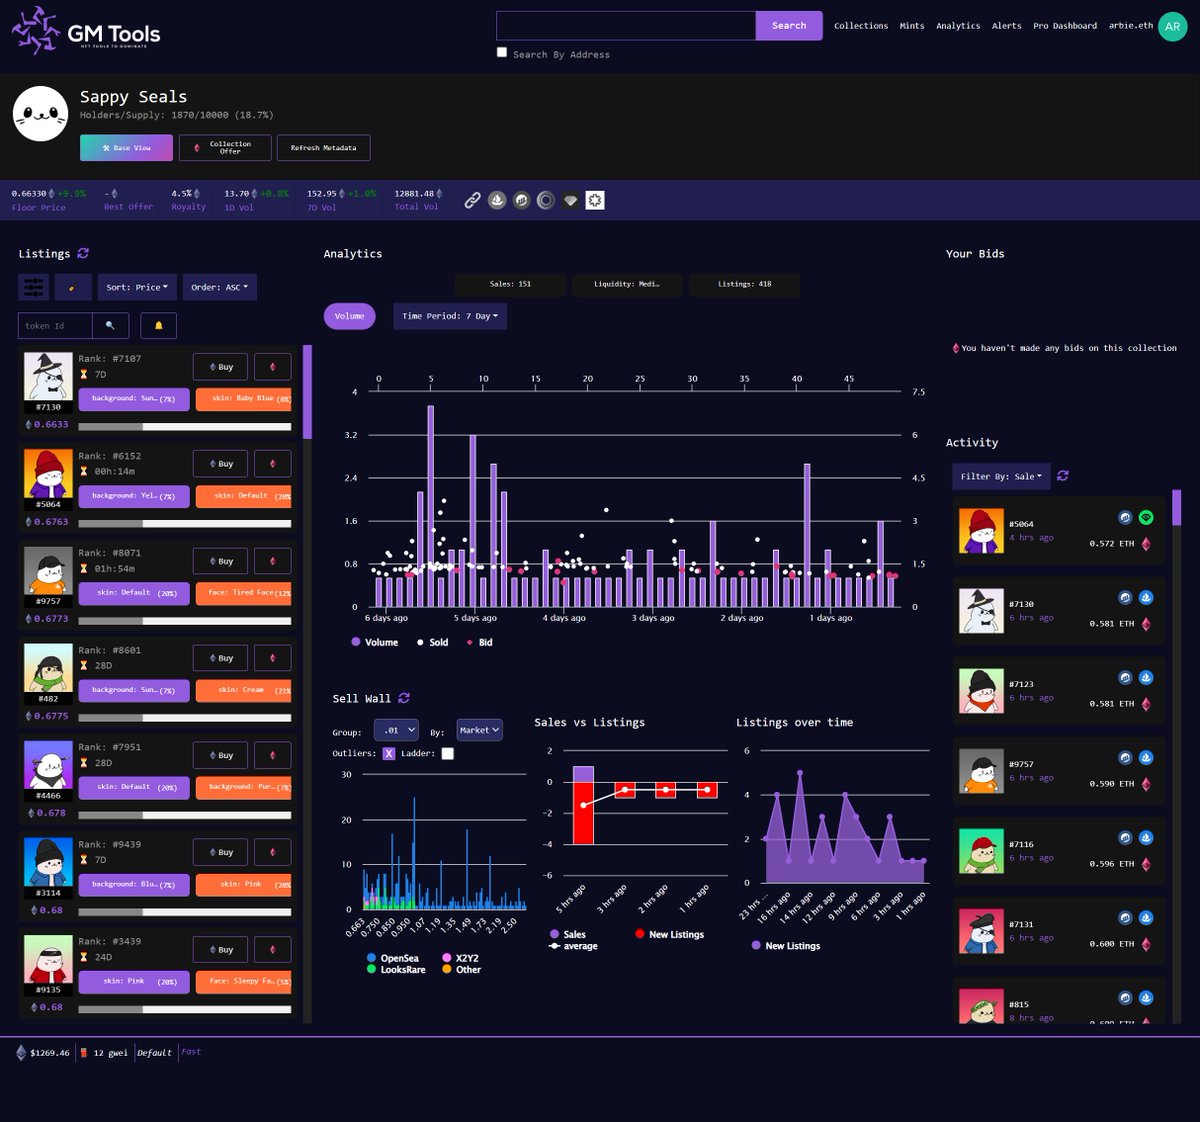
Task: Select the gem marketplace icon in the toolbar
Action: (570, 200)
